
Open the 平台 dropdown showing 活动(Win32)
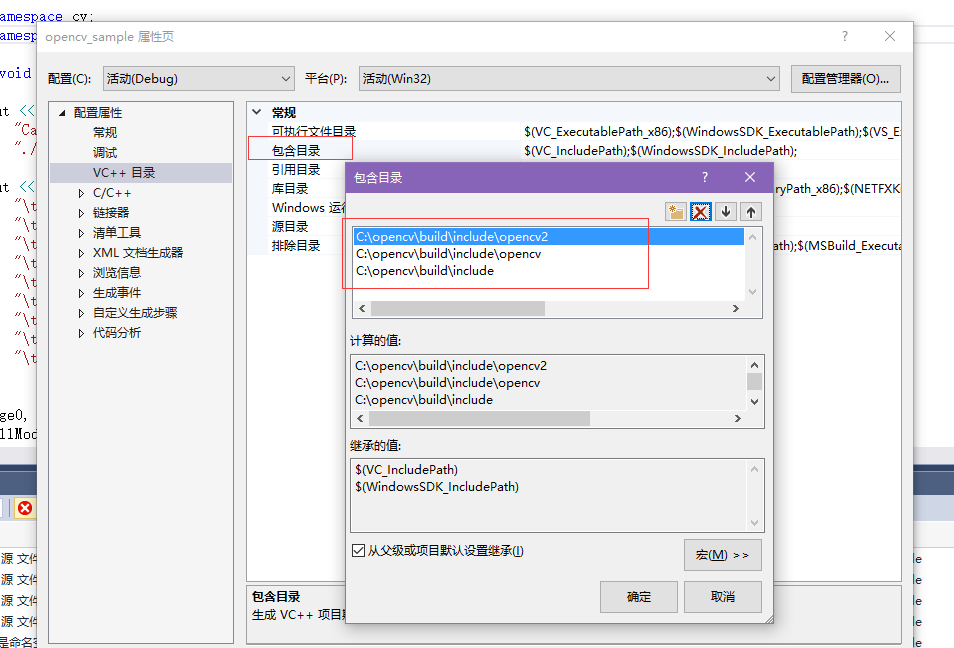[x=568, y=79]
